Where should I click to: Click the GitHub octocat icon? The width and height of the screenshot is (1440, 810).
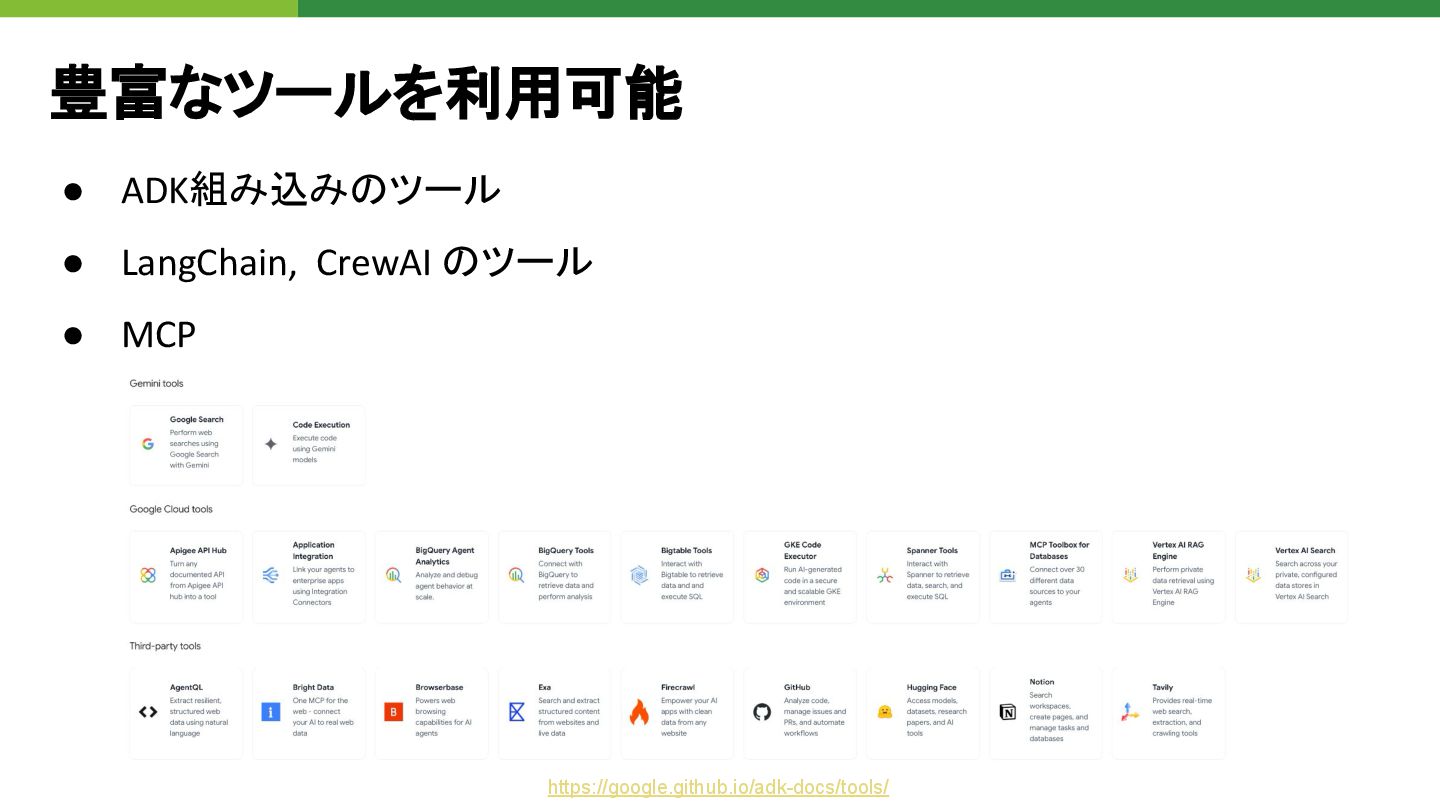click(x=762, y=712)
